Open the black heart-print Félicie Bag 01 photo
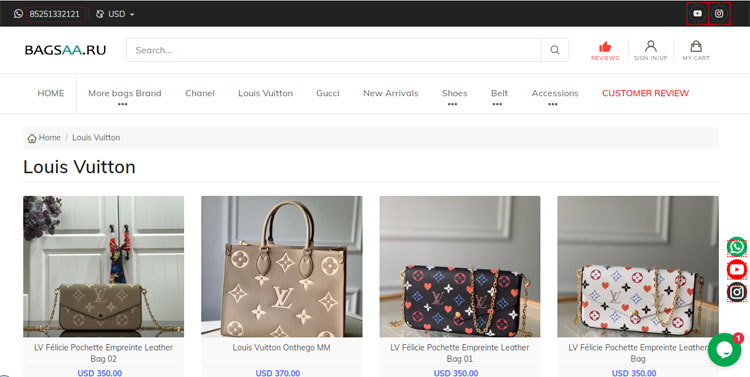The width and height of the screenshot is (750, 377). coord(460,266)
